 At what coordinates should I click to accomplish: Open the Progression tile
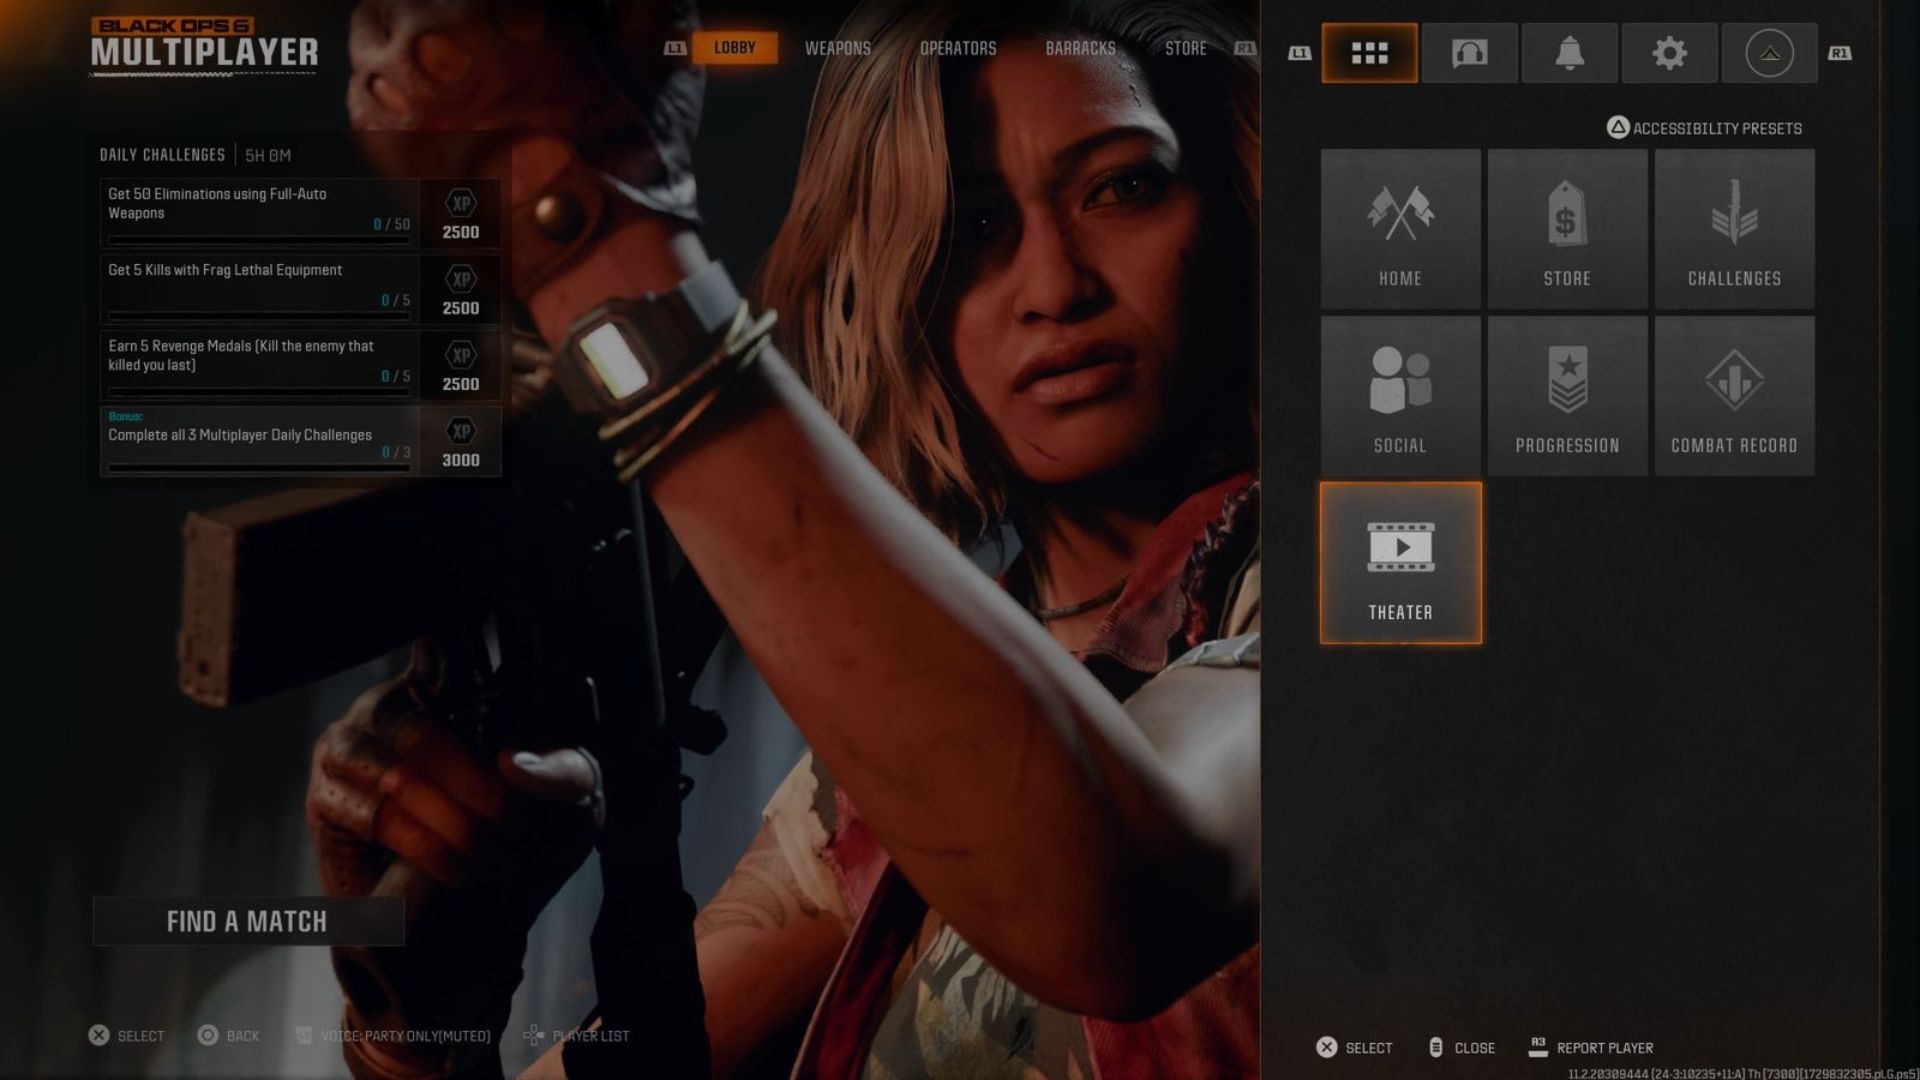pyautogui.click(x=1567, y=396)
